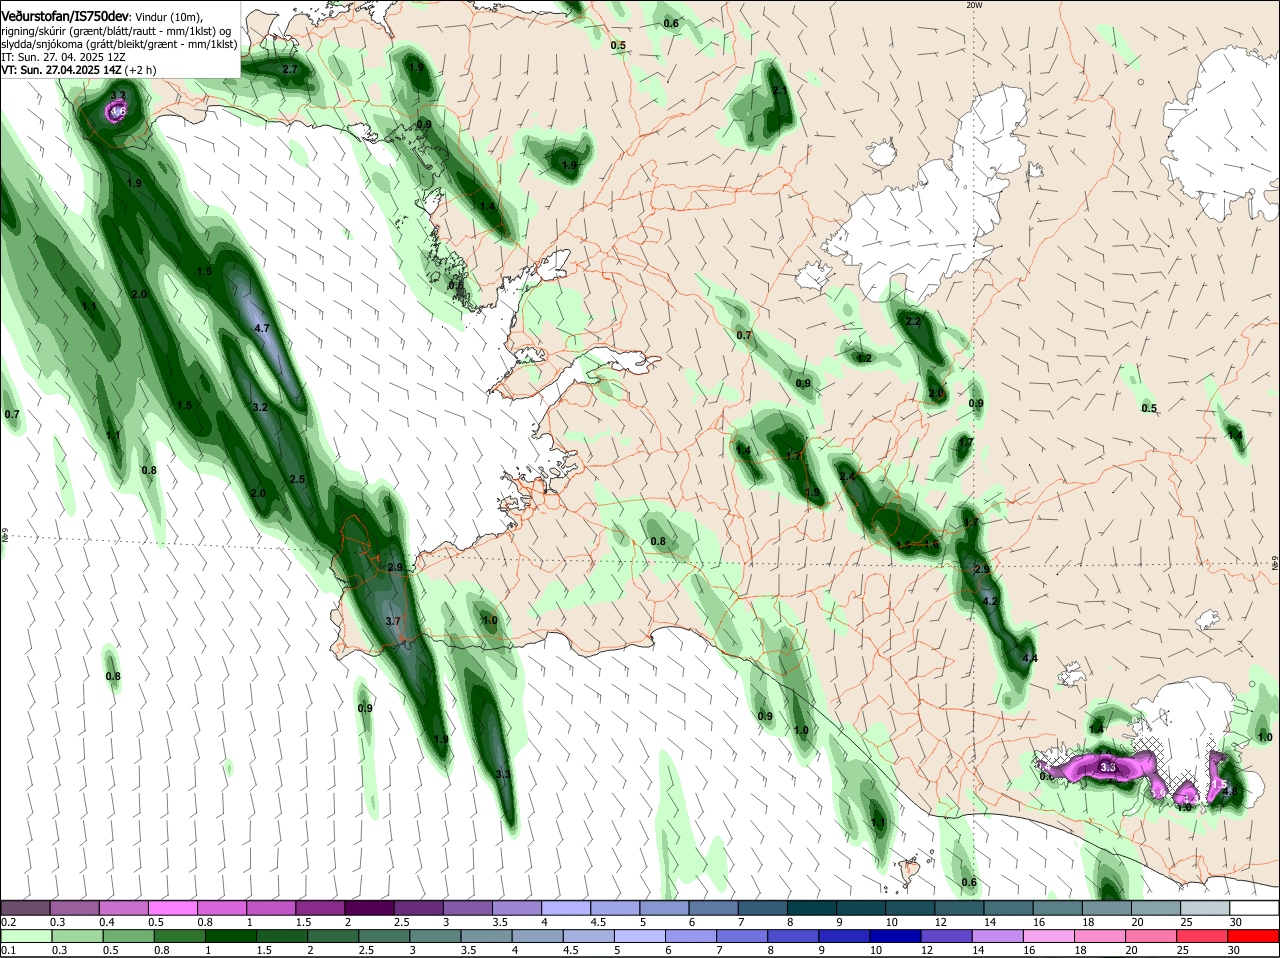Pick the light pink swatch labelled 16 in lower legend
Viewport: 1280px width, 958px height.
pyautogui.click(x=1047, y=937)
